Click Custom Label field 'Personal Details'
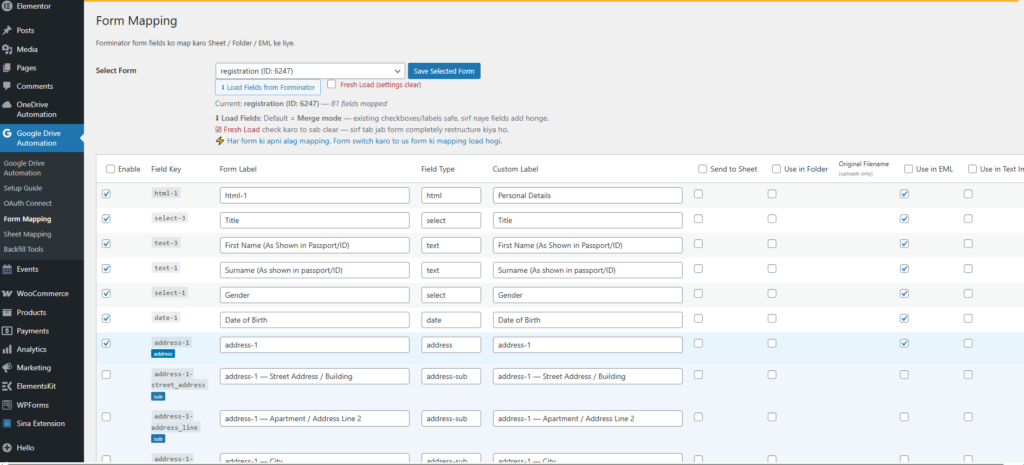1024x465 pixels. point(588,195)
